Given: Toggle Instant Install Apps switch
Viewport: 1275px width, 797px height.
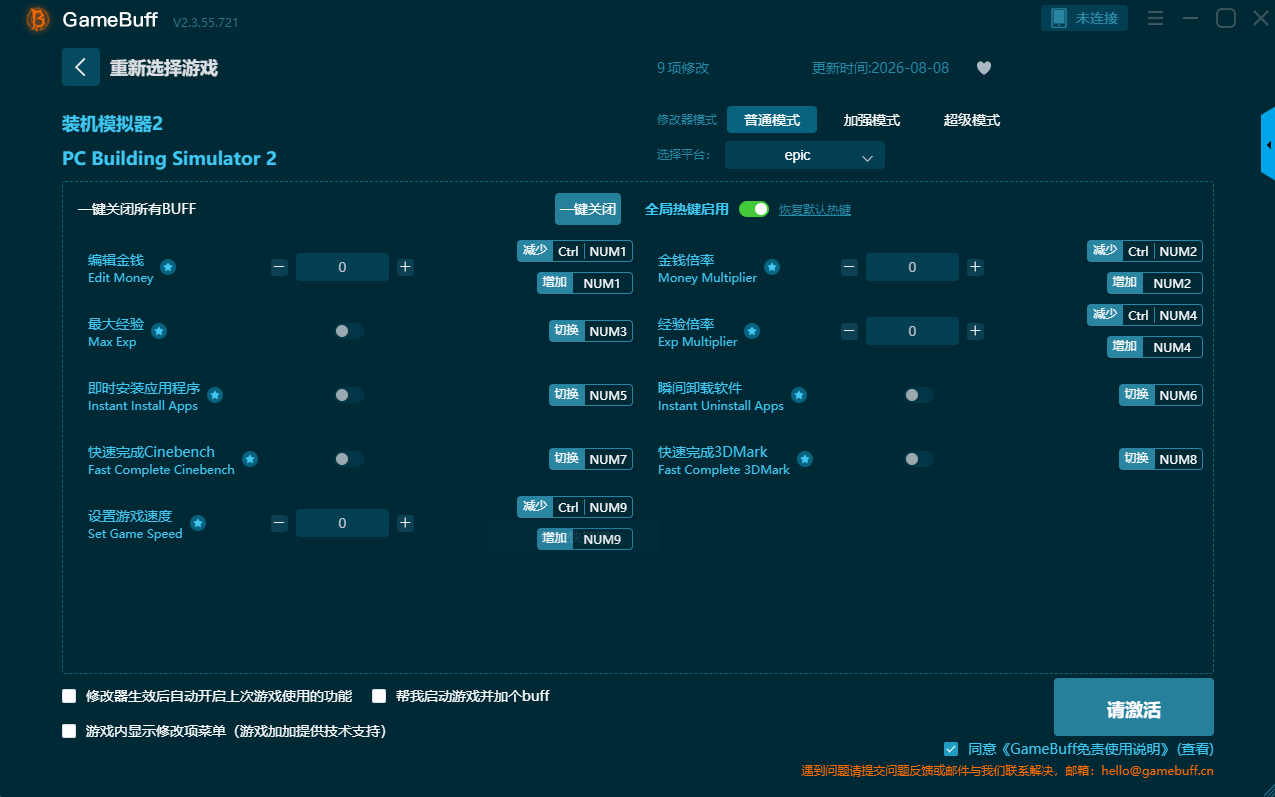Looking at the screenshot, I should point(349,395).
